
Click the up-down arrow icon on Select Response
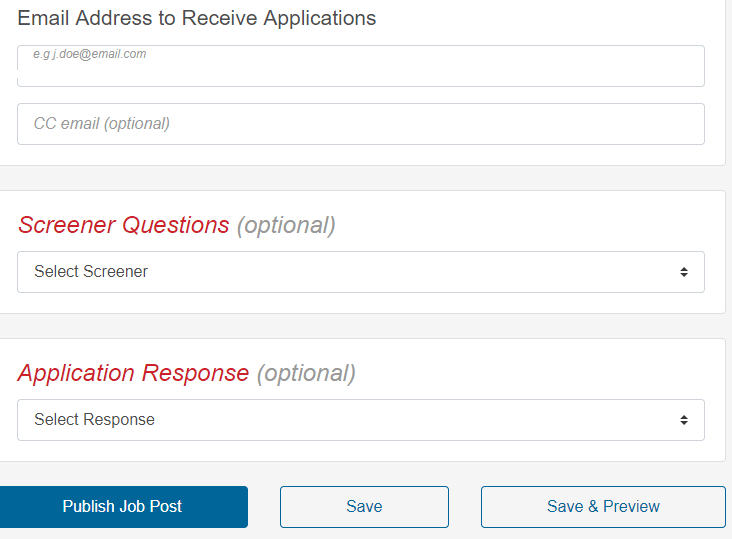tap(684, 420)
